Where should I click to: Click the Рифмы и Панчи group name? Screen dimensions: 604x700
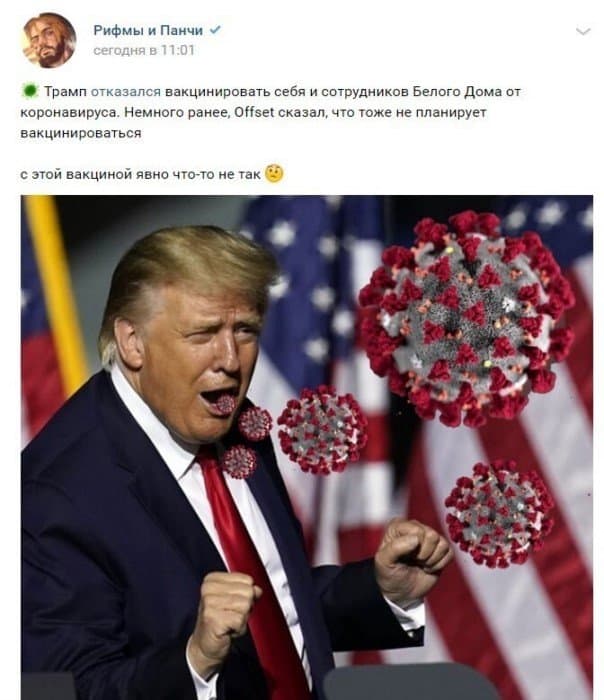148,30
